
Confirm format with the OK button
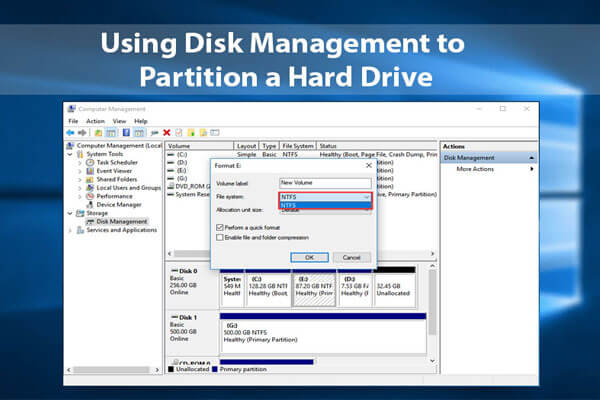pyautogui.click(x=310, y=258)
